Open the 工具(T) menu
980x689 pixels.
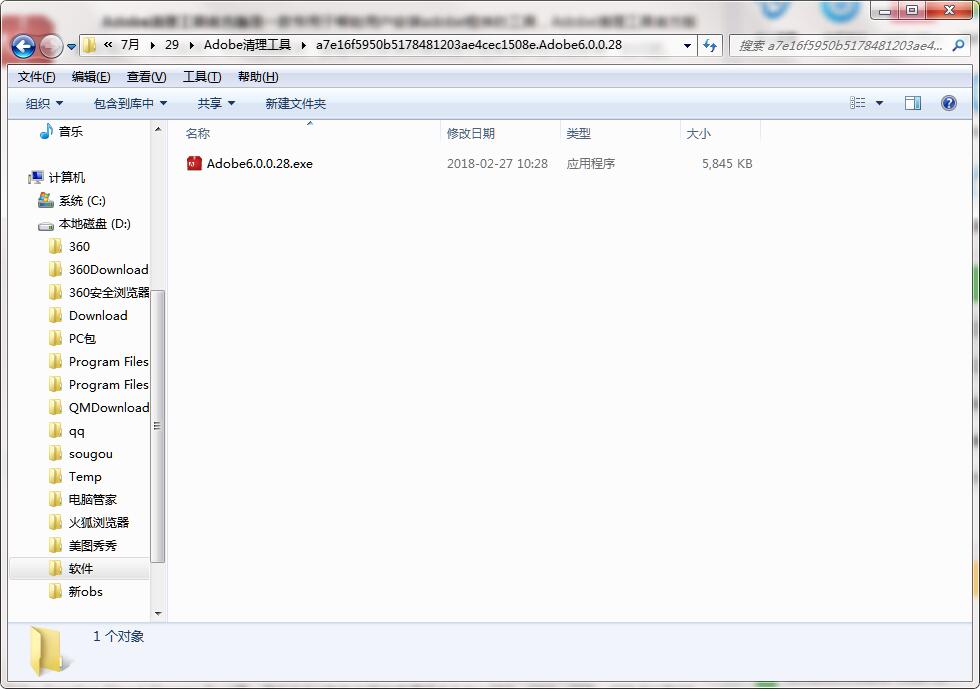pyautogui.click(x=202, y=77)
